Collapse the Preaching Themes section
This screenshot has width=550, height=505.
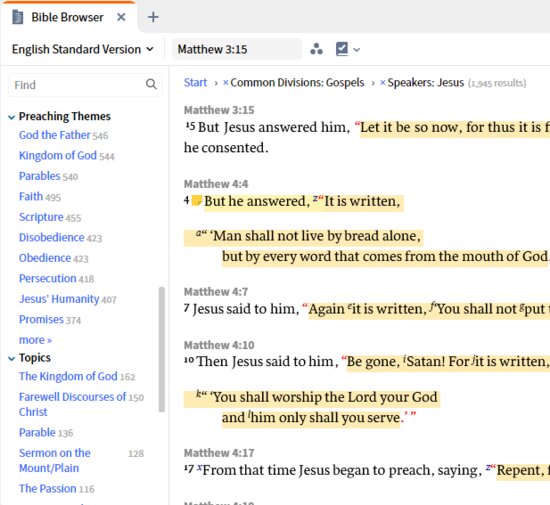pos(12,117)
